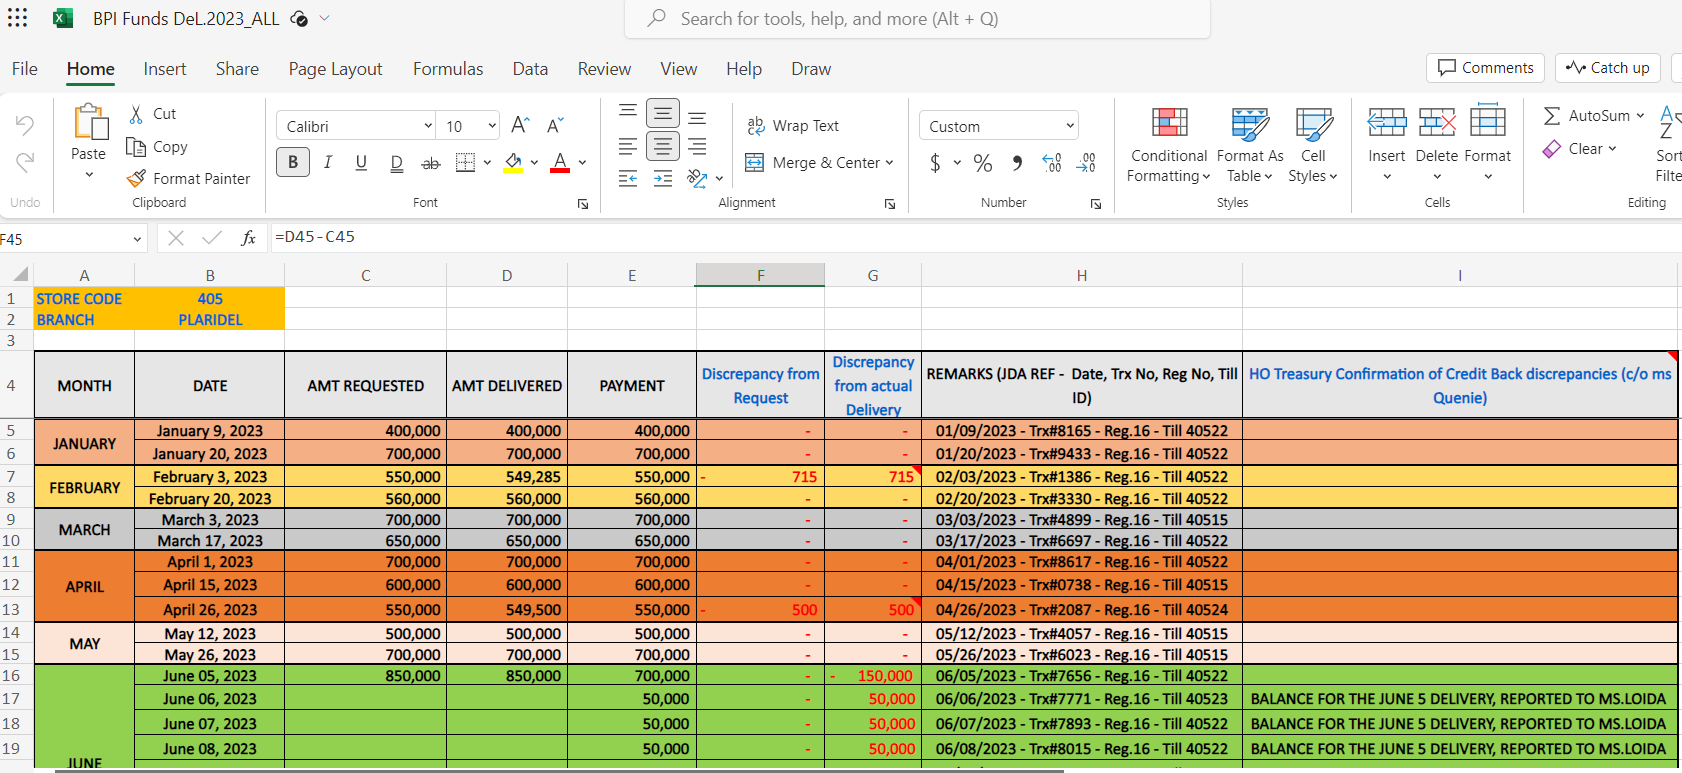This screenshot has width=1682, height=773.
Task: Apply the red font color
Action: (560, 163)
